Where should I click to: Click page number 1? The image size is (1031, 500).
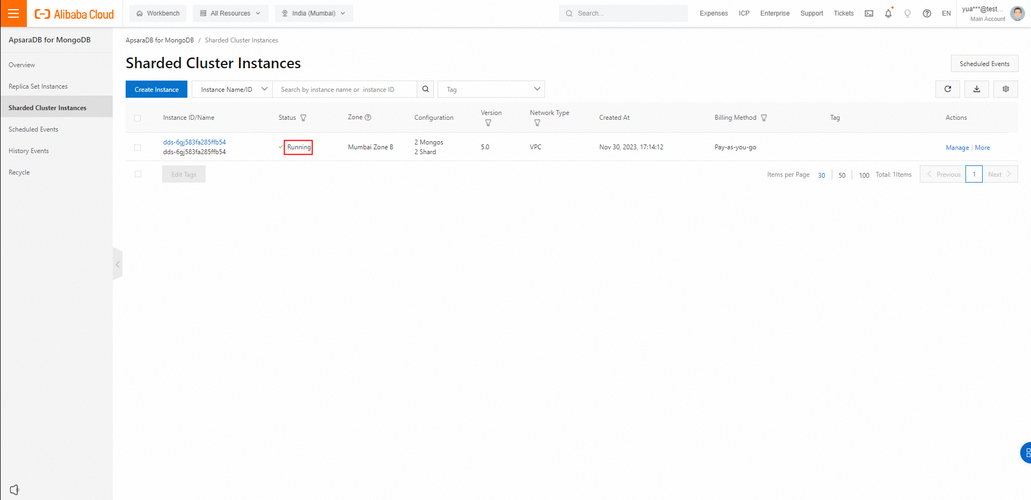coord(974,174)
